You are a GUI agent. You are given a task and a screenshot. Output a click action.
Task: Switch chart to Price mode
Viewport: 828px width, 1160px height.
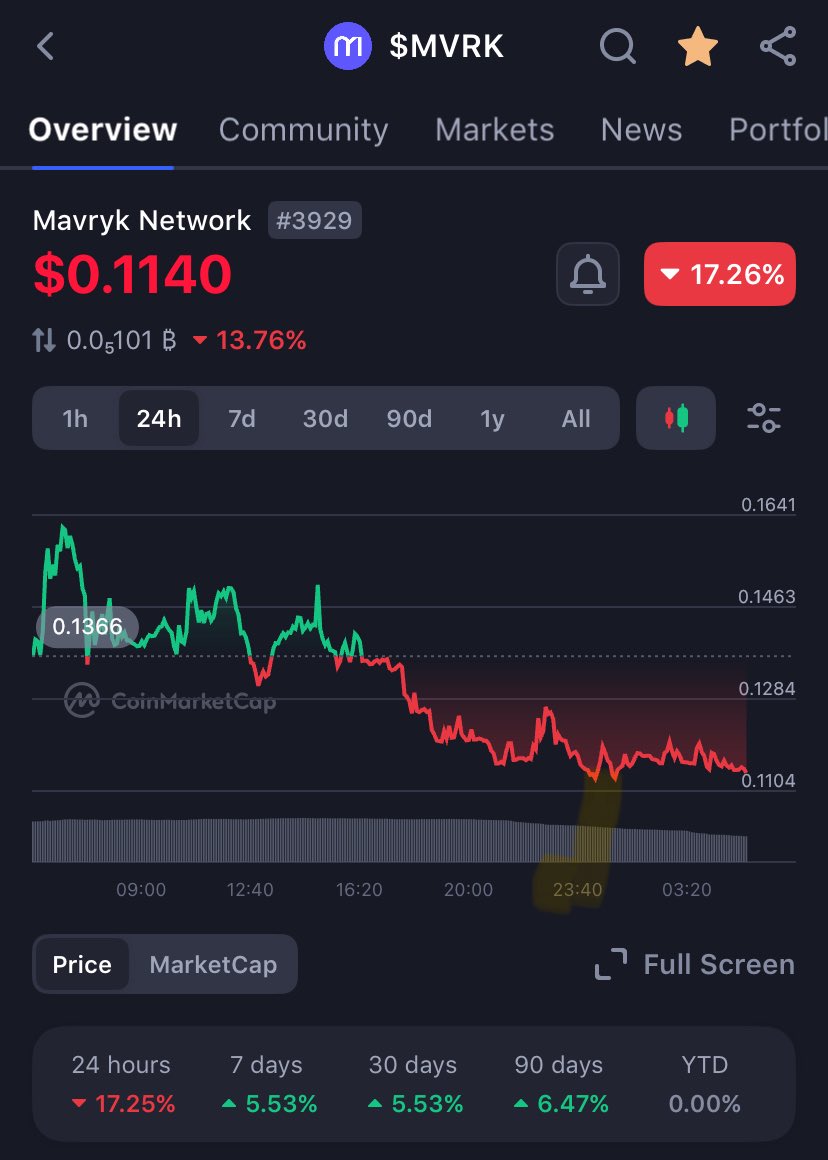(x=82, y=964)
